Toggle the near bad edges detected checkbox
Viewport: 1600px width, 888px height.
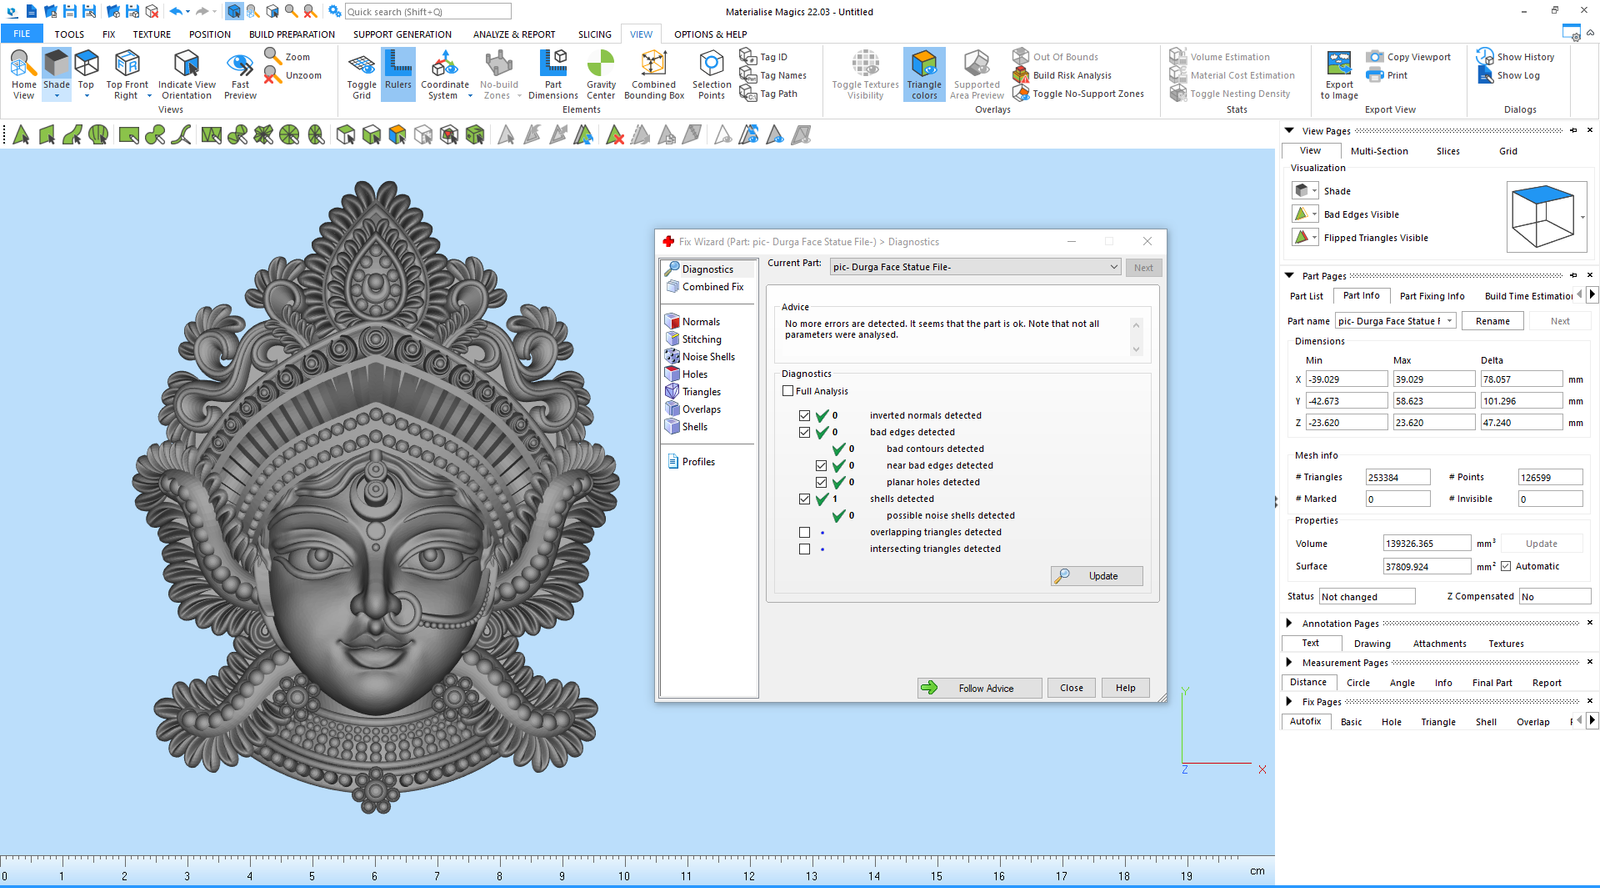[822, 465]
